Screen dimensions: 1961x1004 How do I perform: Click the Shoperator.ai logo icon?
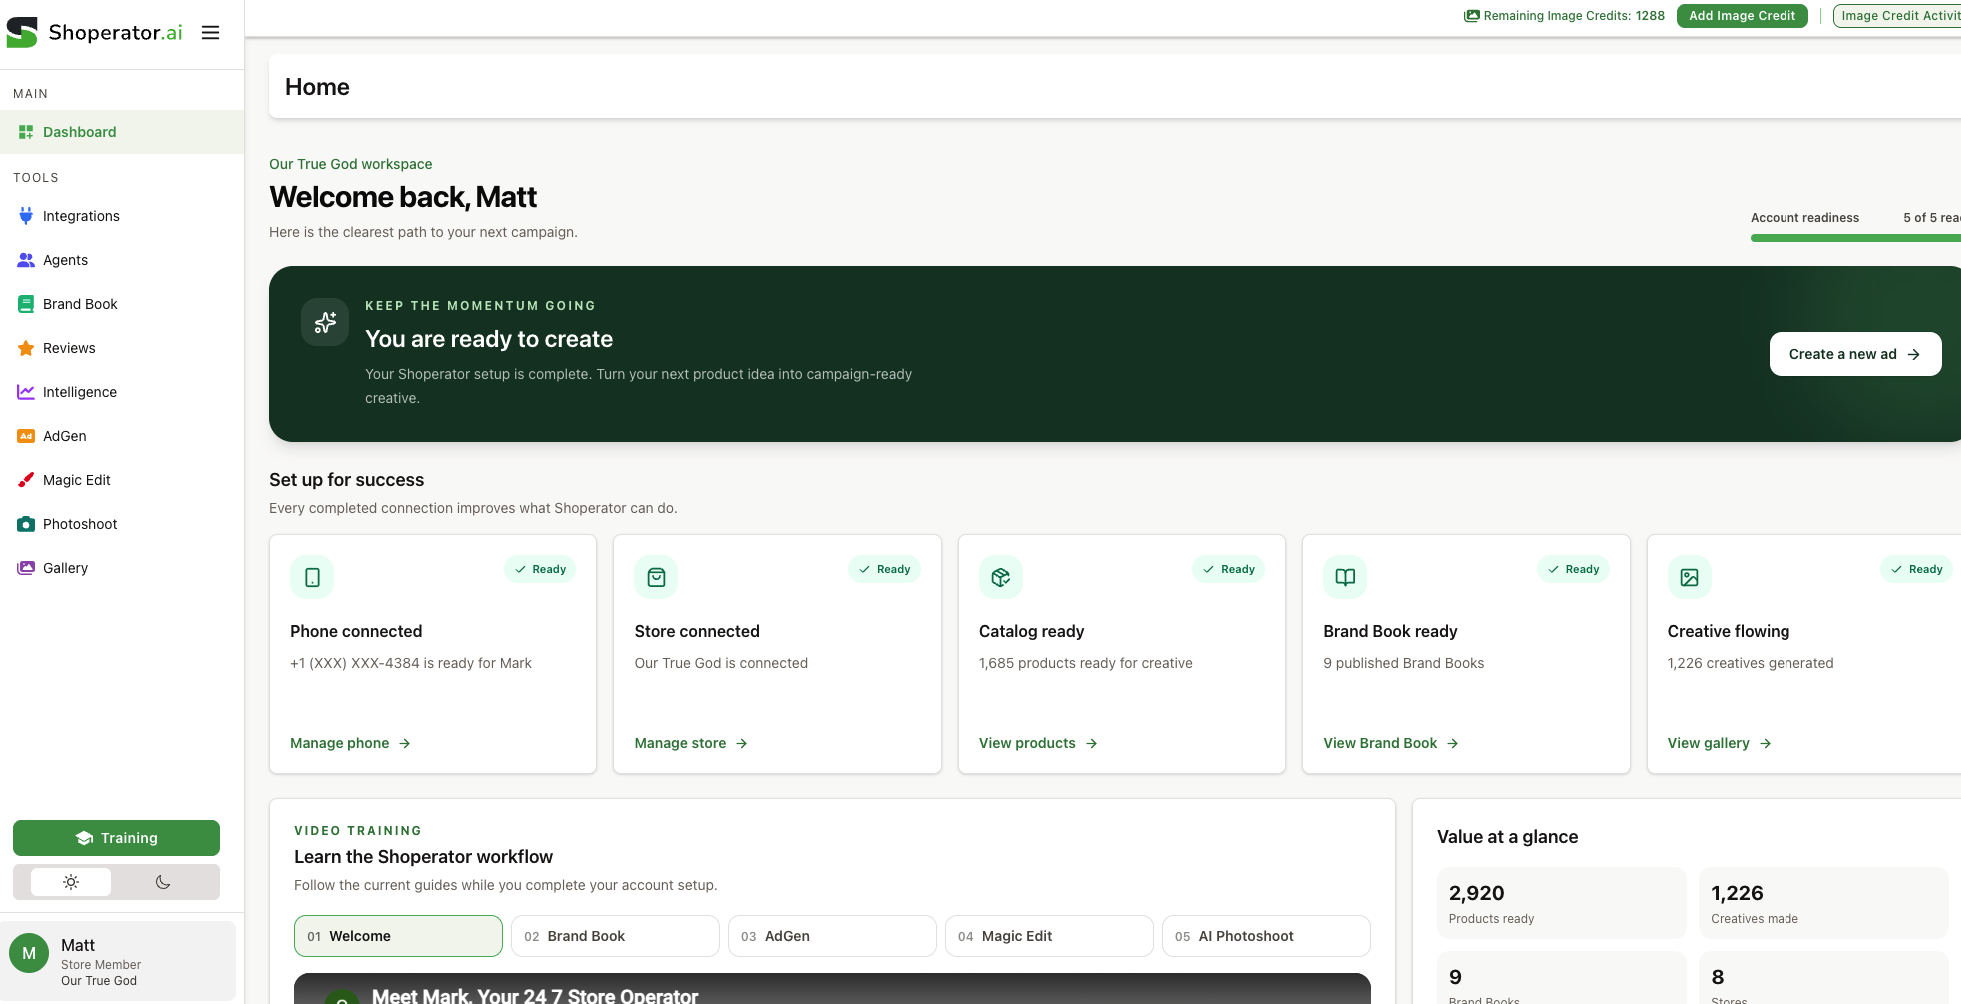click(22, 32)
